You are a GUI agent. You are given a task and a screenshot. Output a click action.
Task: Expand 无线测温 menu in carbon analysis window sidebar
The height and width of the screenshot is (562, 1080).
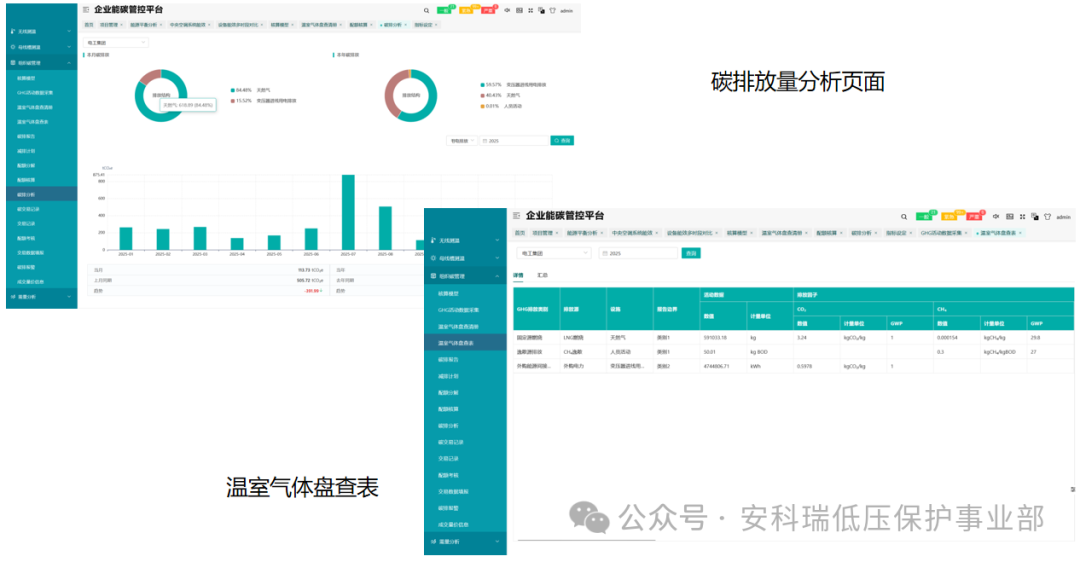[x=41, y=32]
